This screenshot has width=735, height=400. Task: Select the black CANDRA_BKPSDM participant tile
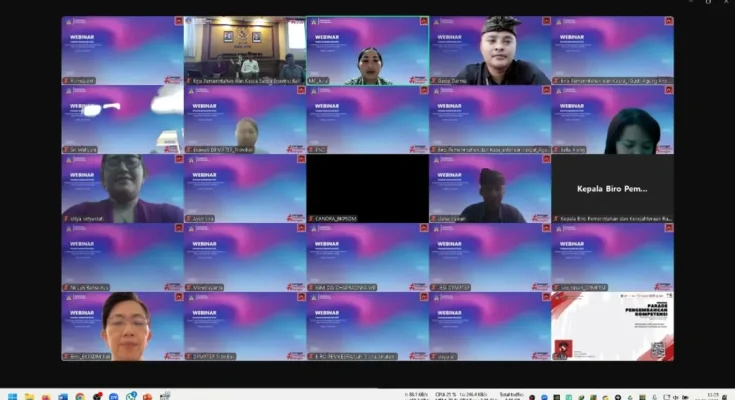[x=367, y=187]
